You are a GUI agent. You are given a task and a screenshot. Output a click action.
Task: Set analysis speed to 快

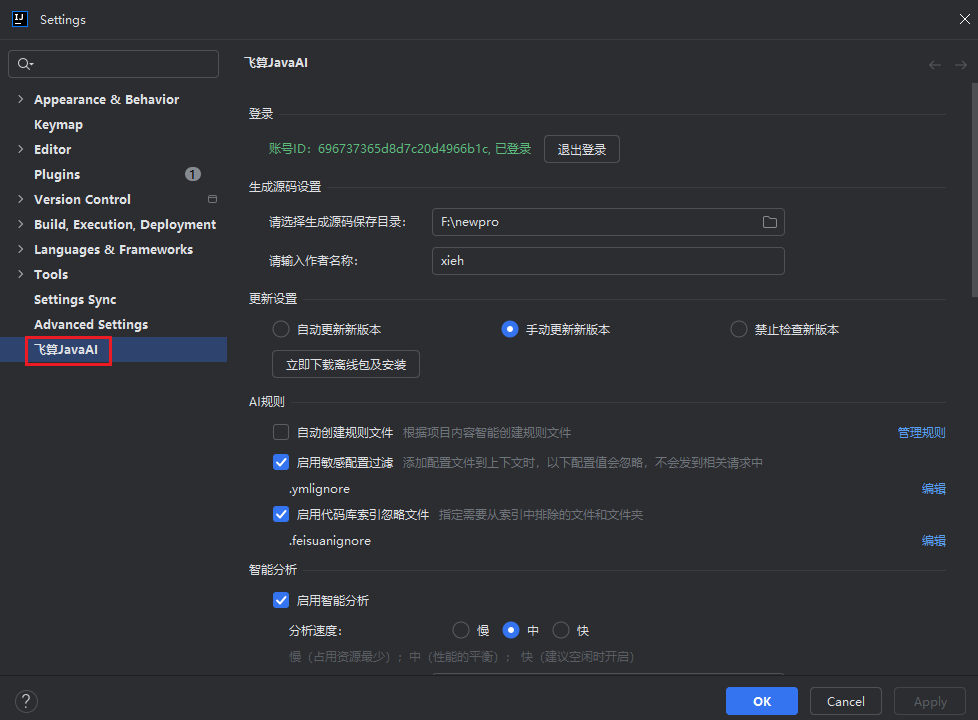tap(561, 630)
